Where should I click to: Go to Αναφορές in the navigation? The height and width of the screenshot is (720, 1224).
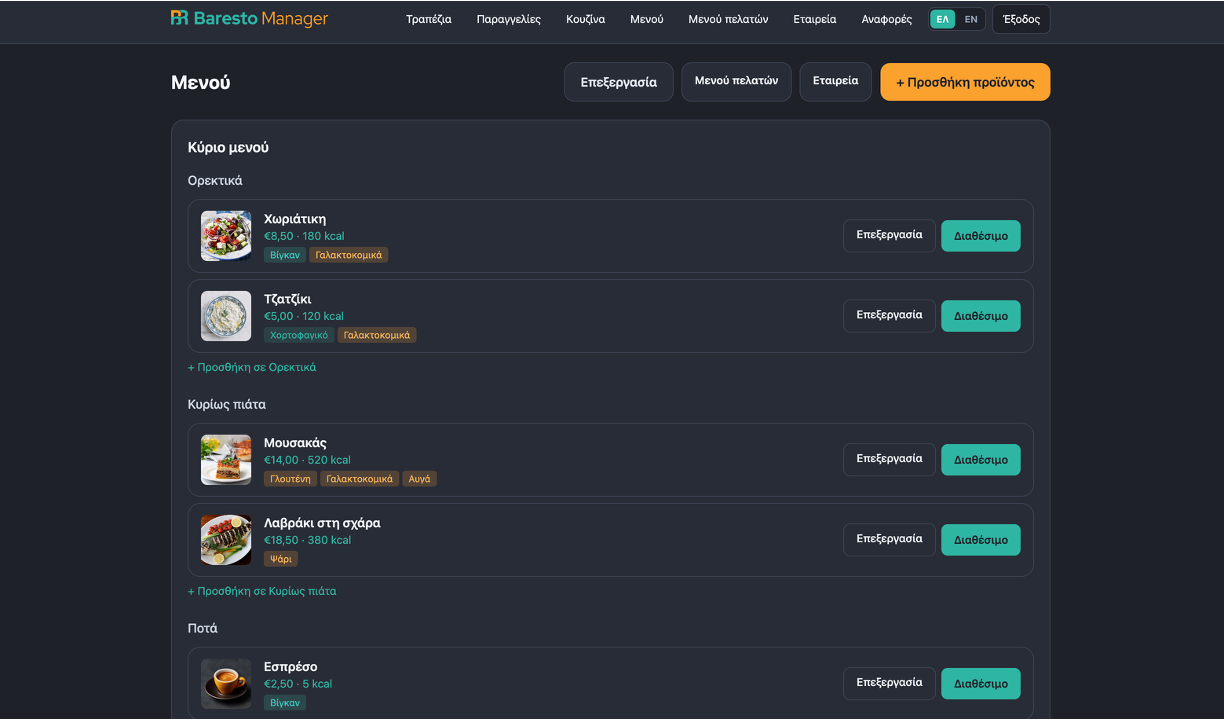[x=887, y=19]
